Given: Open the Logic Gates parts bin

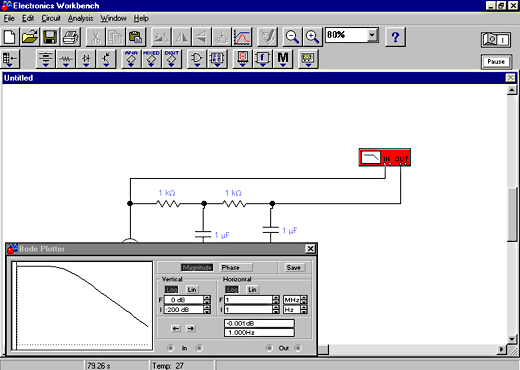Looking at the screenshot, I should click(x=197, y=59).
